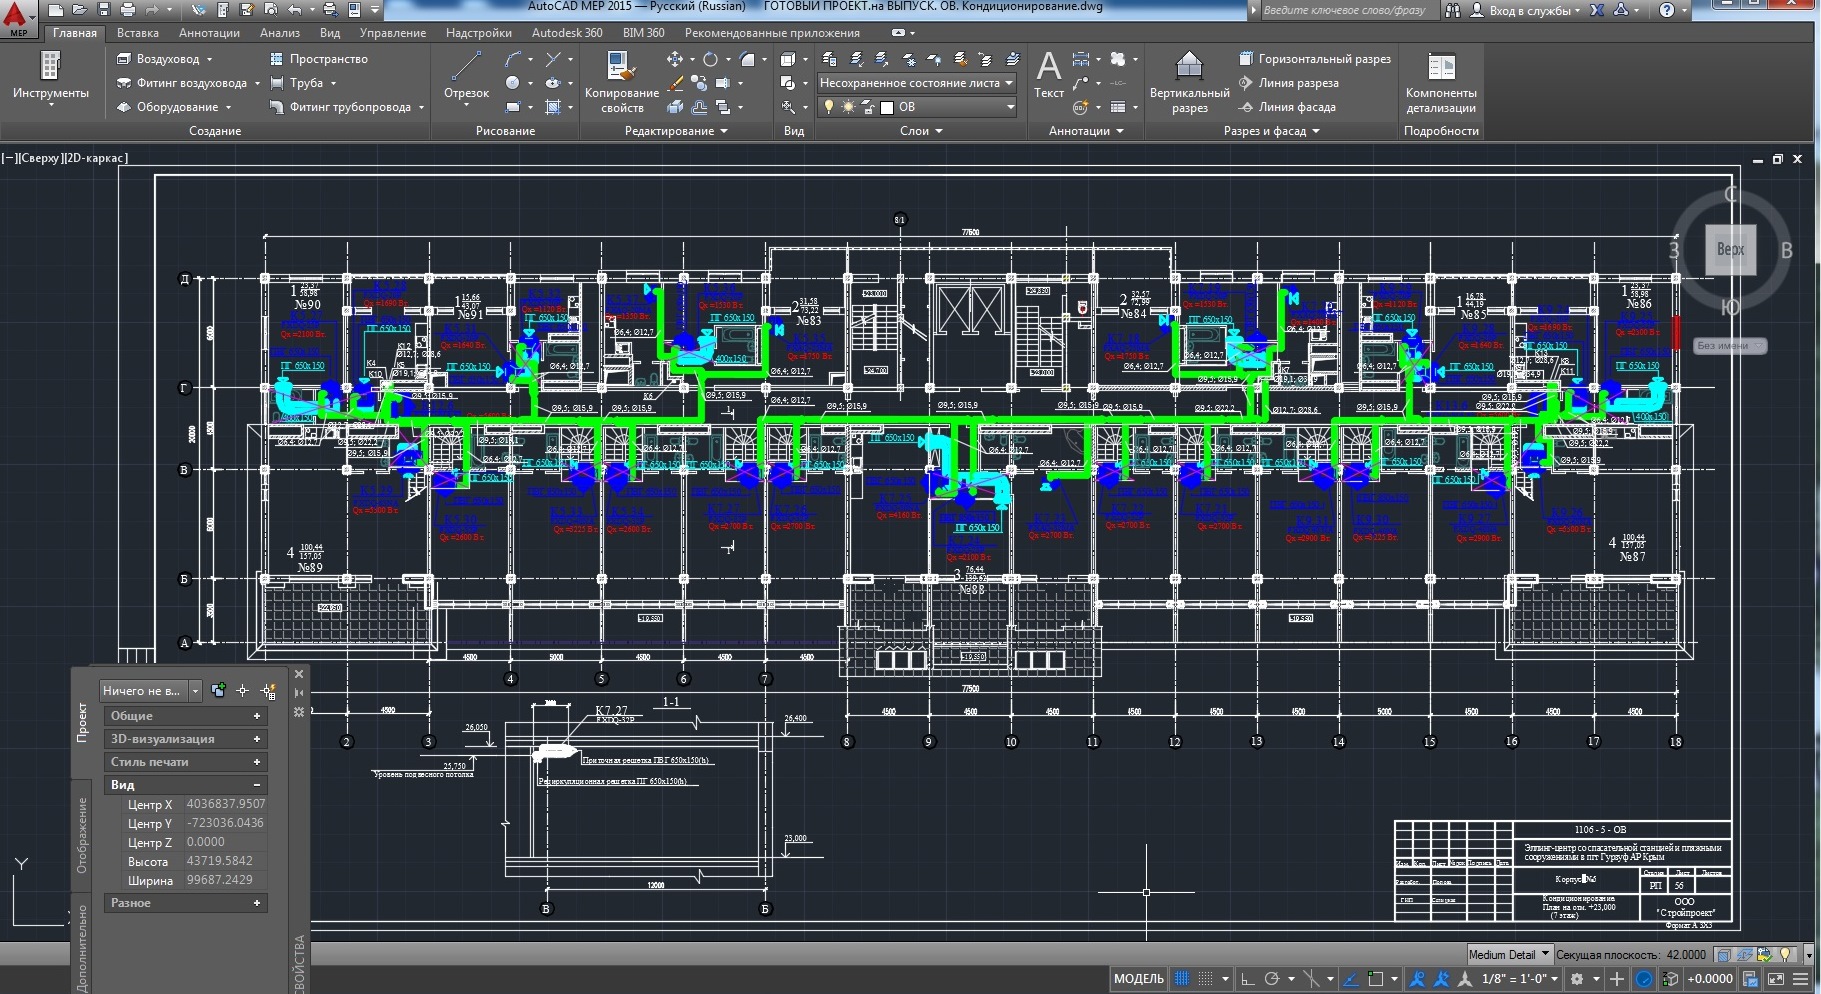Click Вход в службы sign-in button

tap(1526, 10)
